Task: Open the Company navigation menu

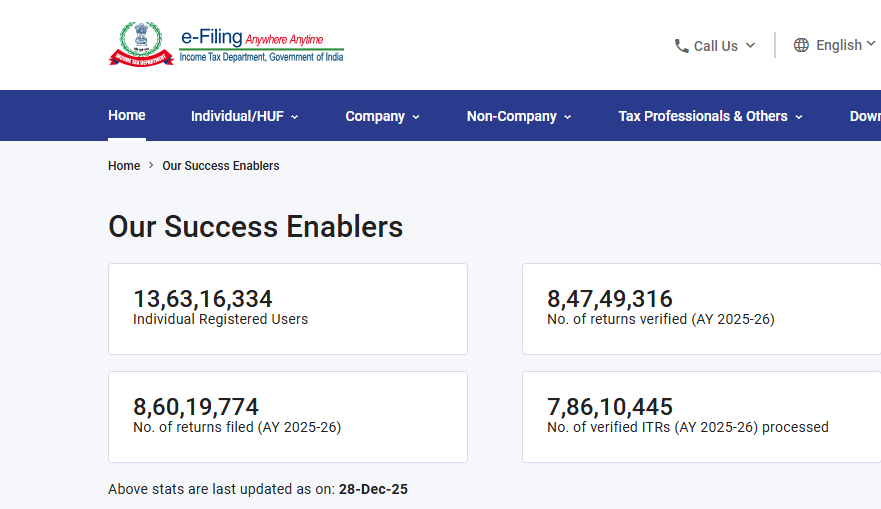Action: (382, 116)
